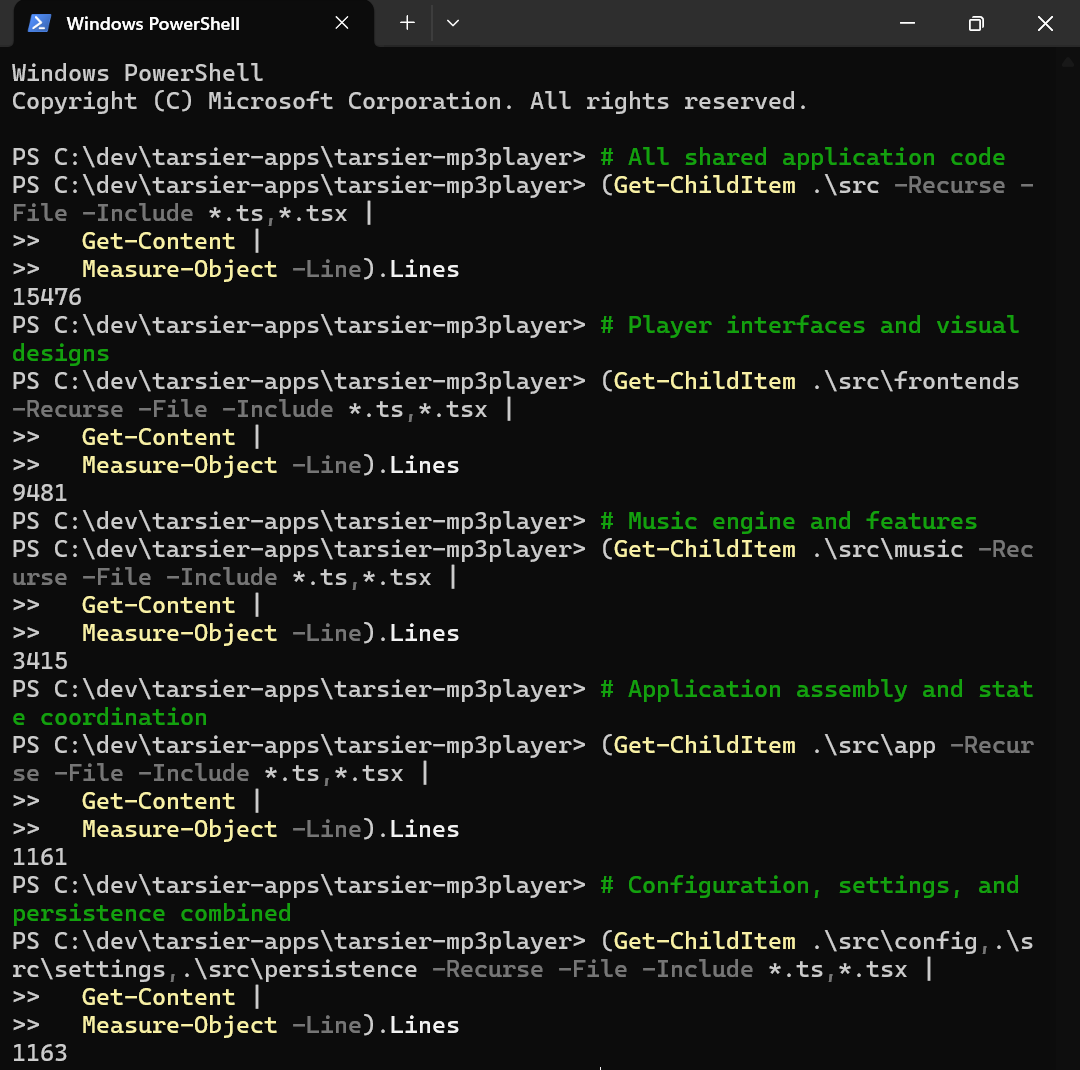
Task: Click the output value 15476
Action: point(47,297)
